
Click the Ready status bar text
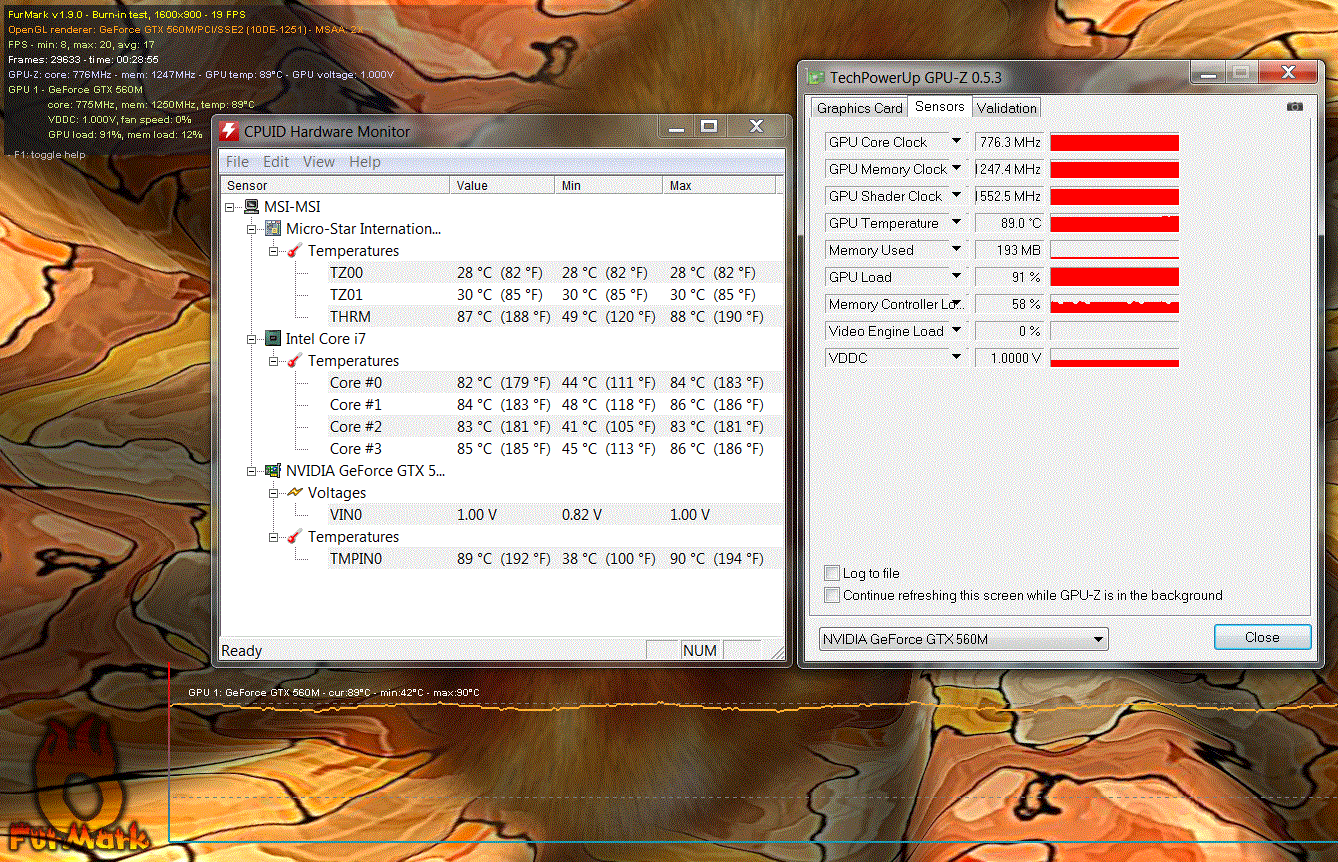click(241, 650)
